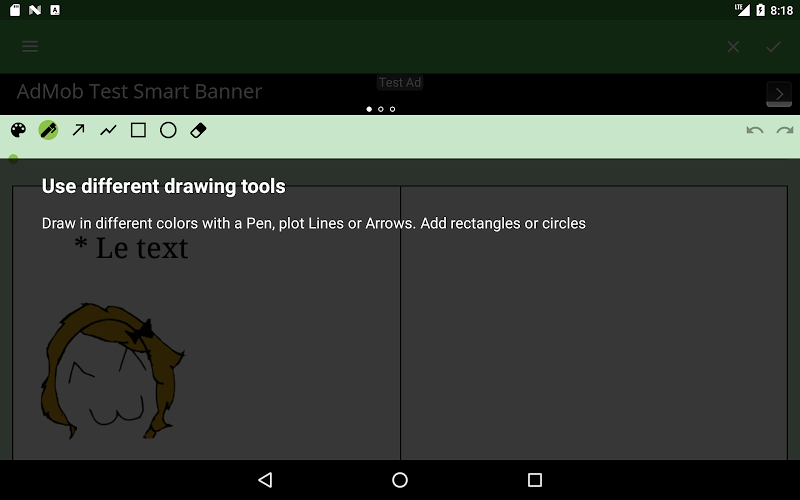
Task: Select the polyline Line tool
Action: click(x=108, y=131)
